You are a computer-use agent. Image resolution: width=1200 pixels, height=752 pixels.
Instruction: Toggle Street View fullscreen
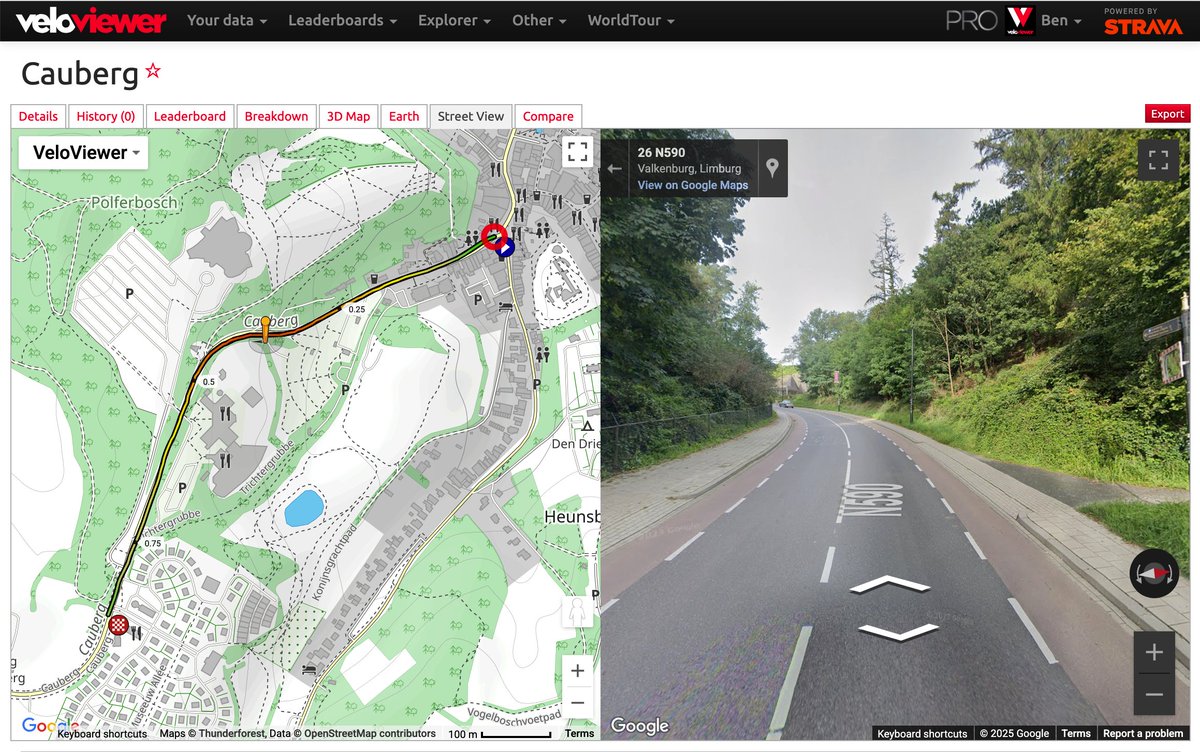(1158, 160)
